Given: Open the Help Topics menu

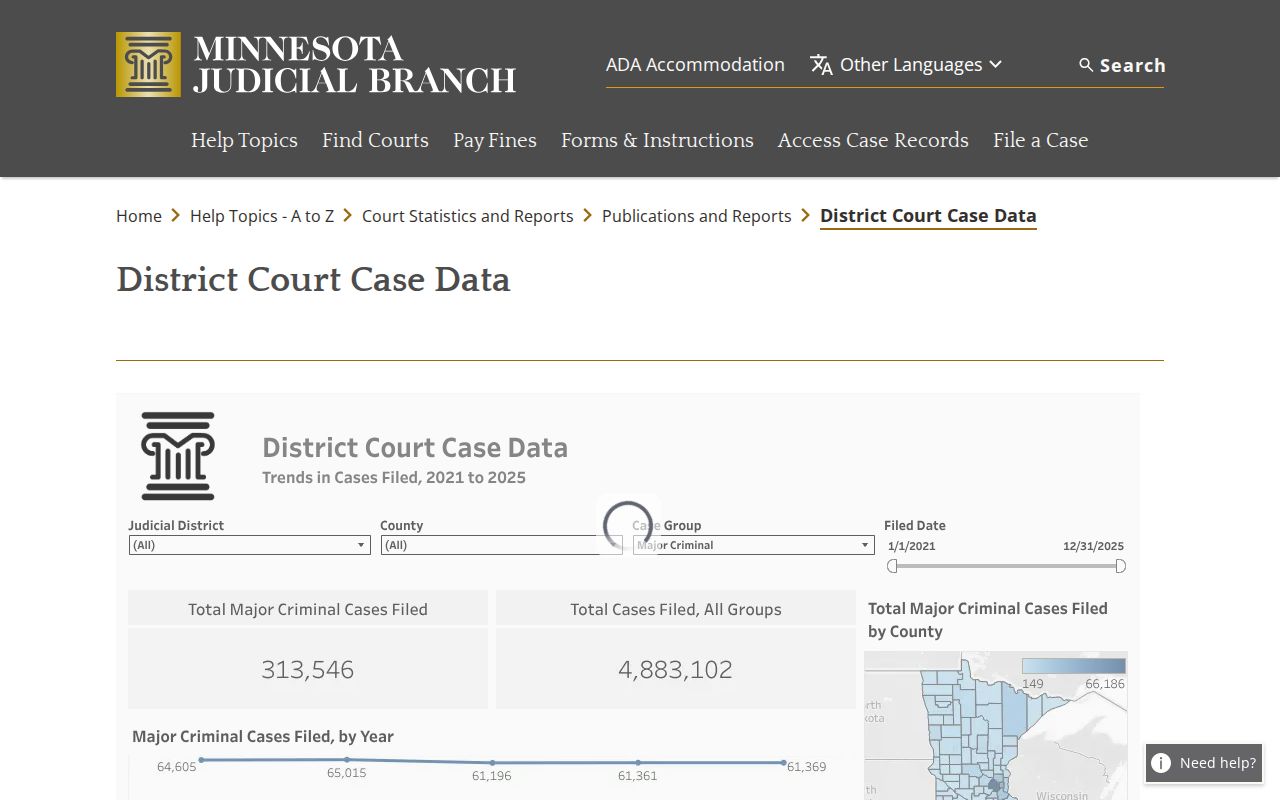Looking at the screenshot, I should tap(244, 140).
